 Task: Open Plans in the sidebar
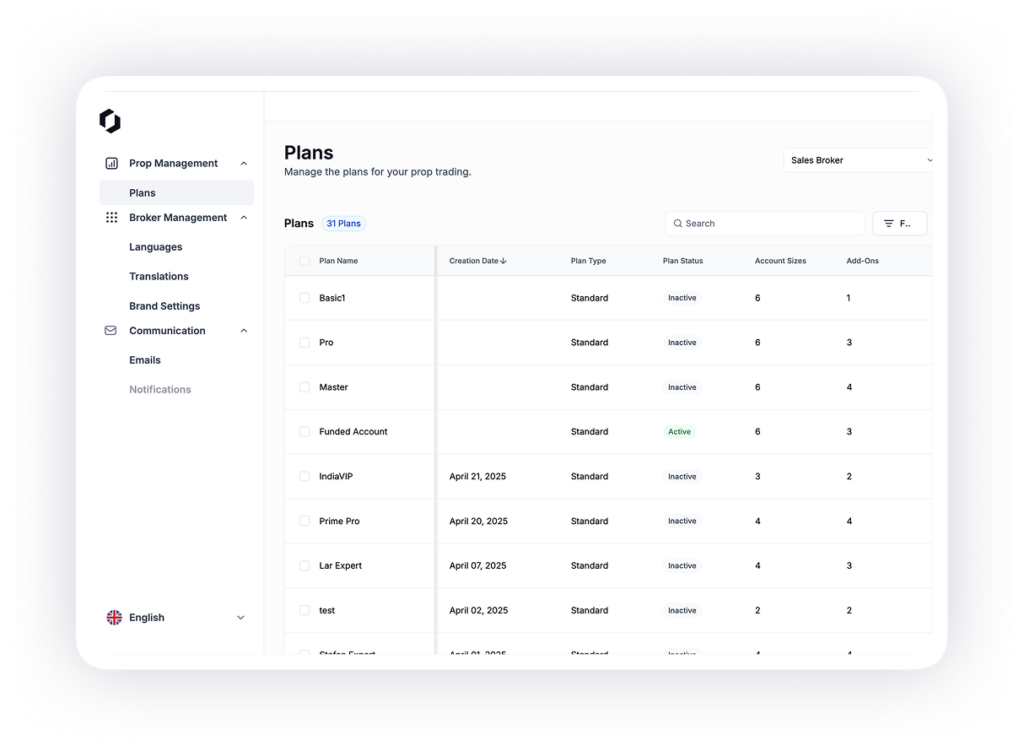[x=142, y=193]
